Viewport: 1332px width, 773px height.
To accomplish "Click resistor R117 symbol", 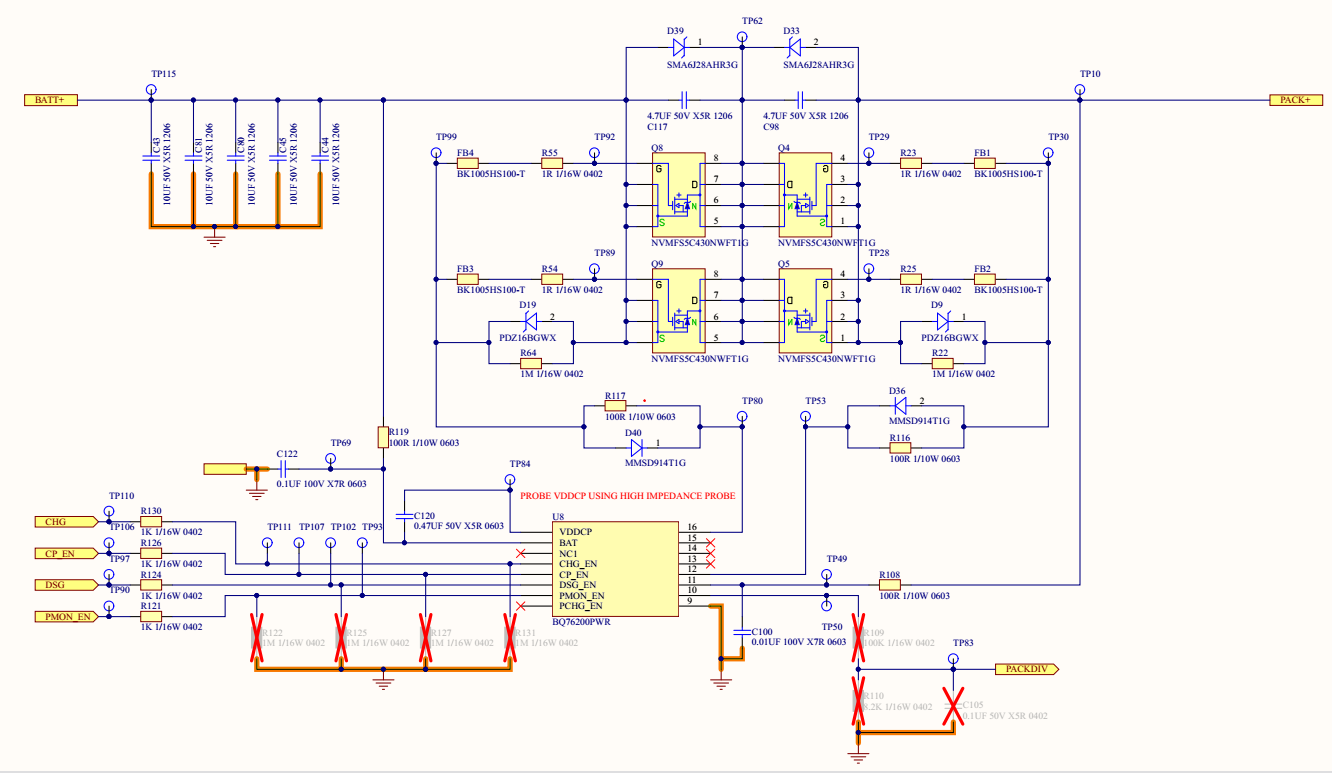I will click(615, 406).
